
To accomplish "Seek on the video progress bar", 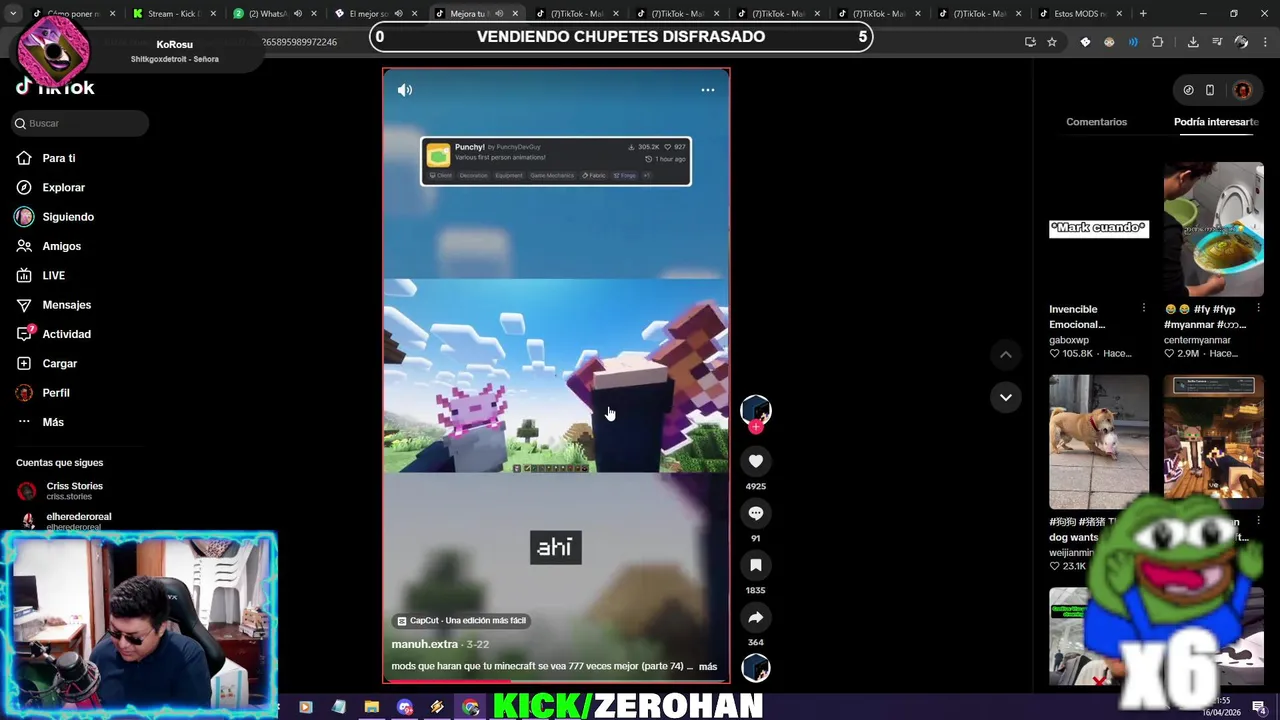I will pyautogui.click(x=556, y=681).
